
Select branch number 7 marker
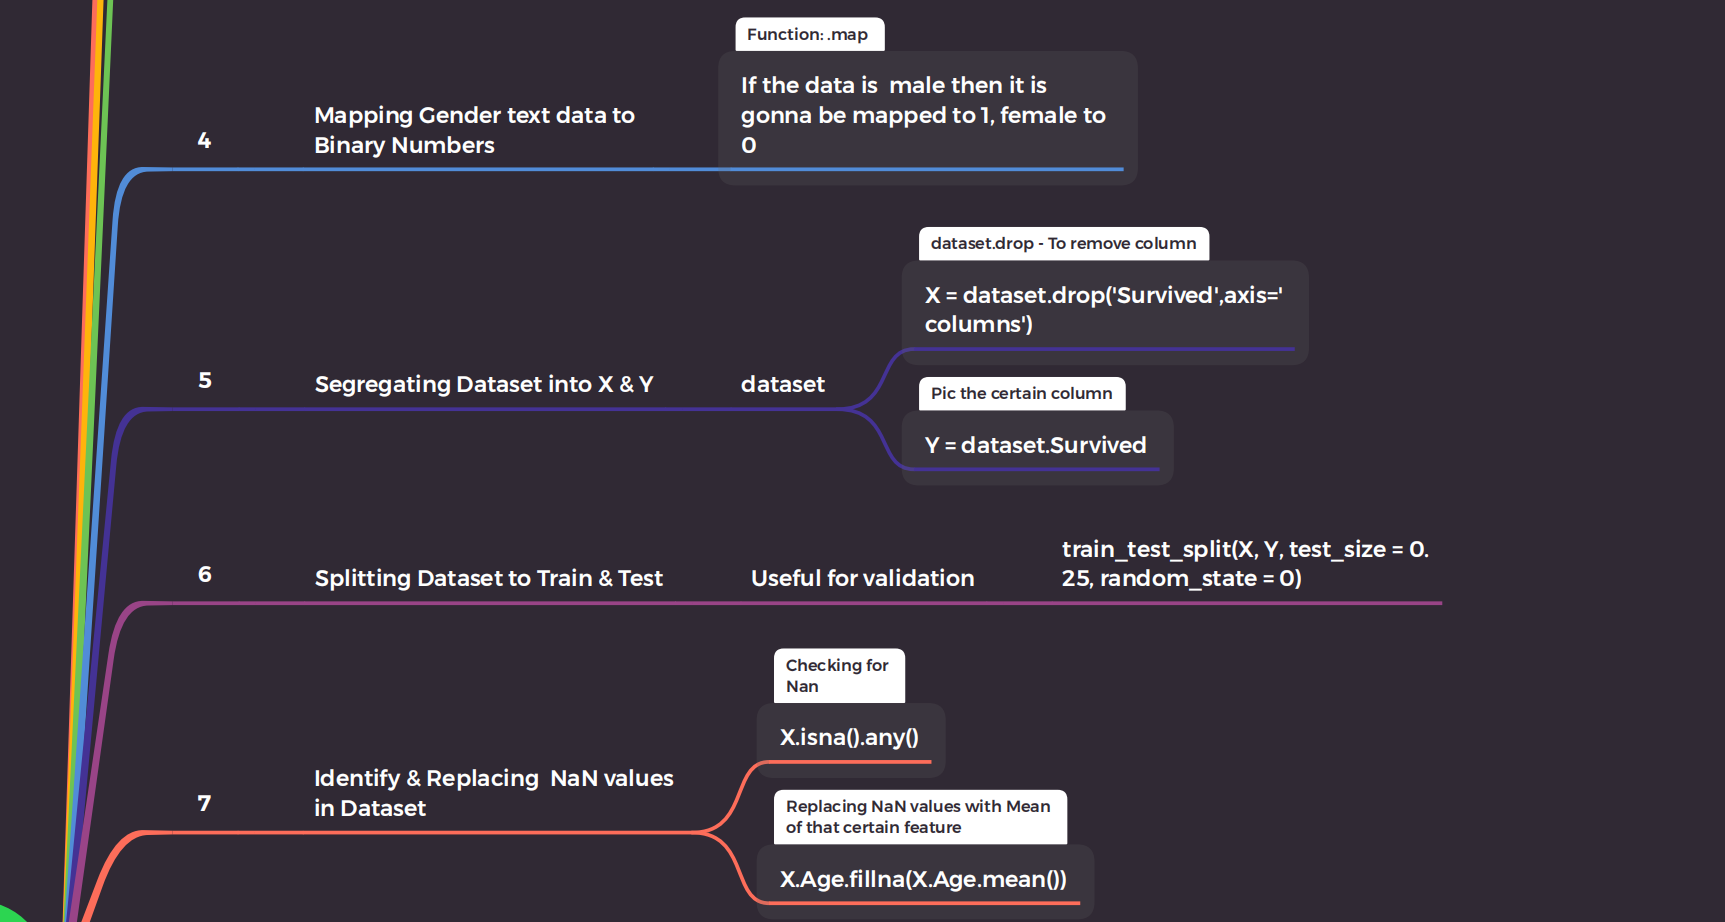point(204,802)
